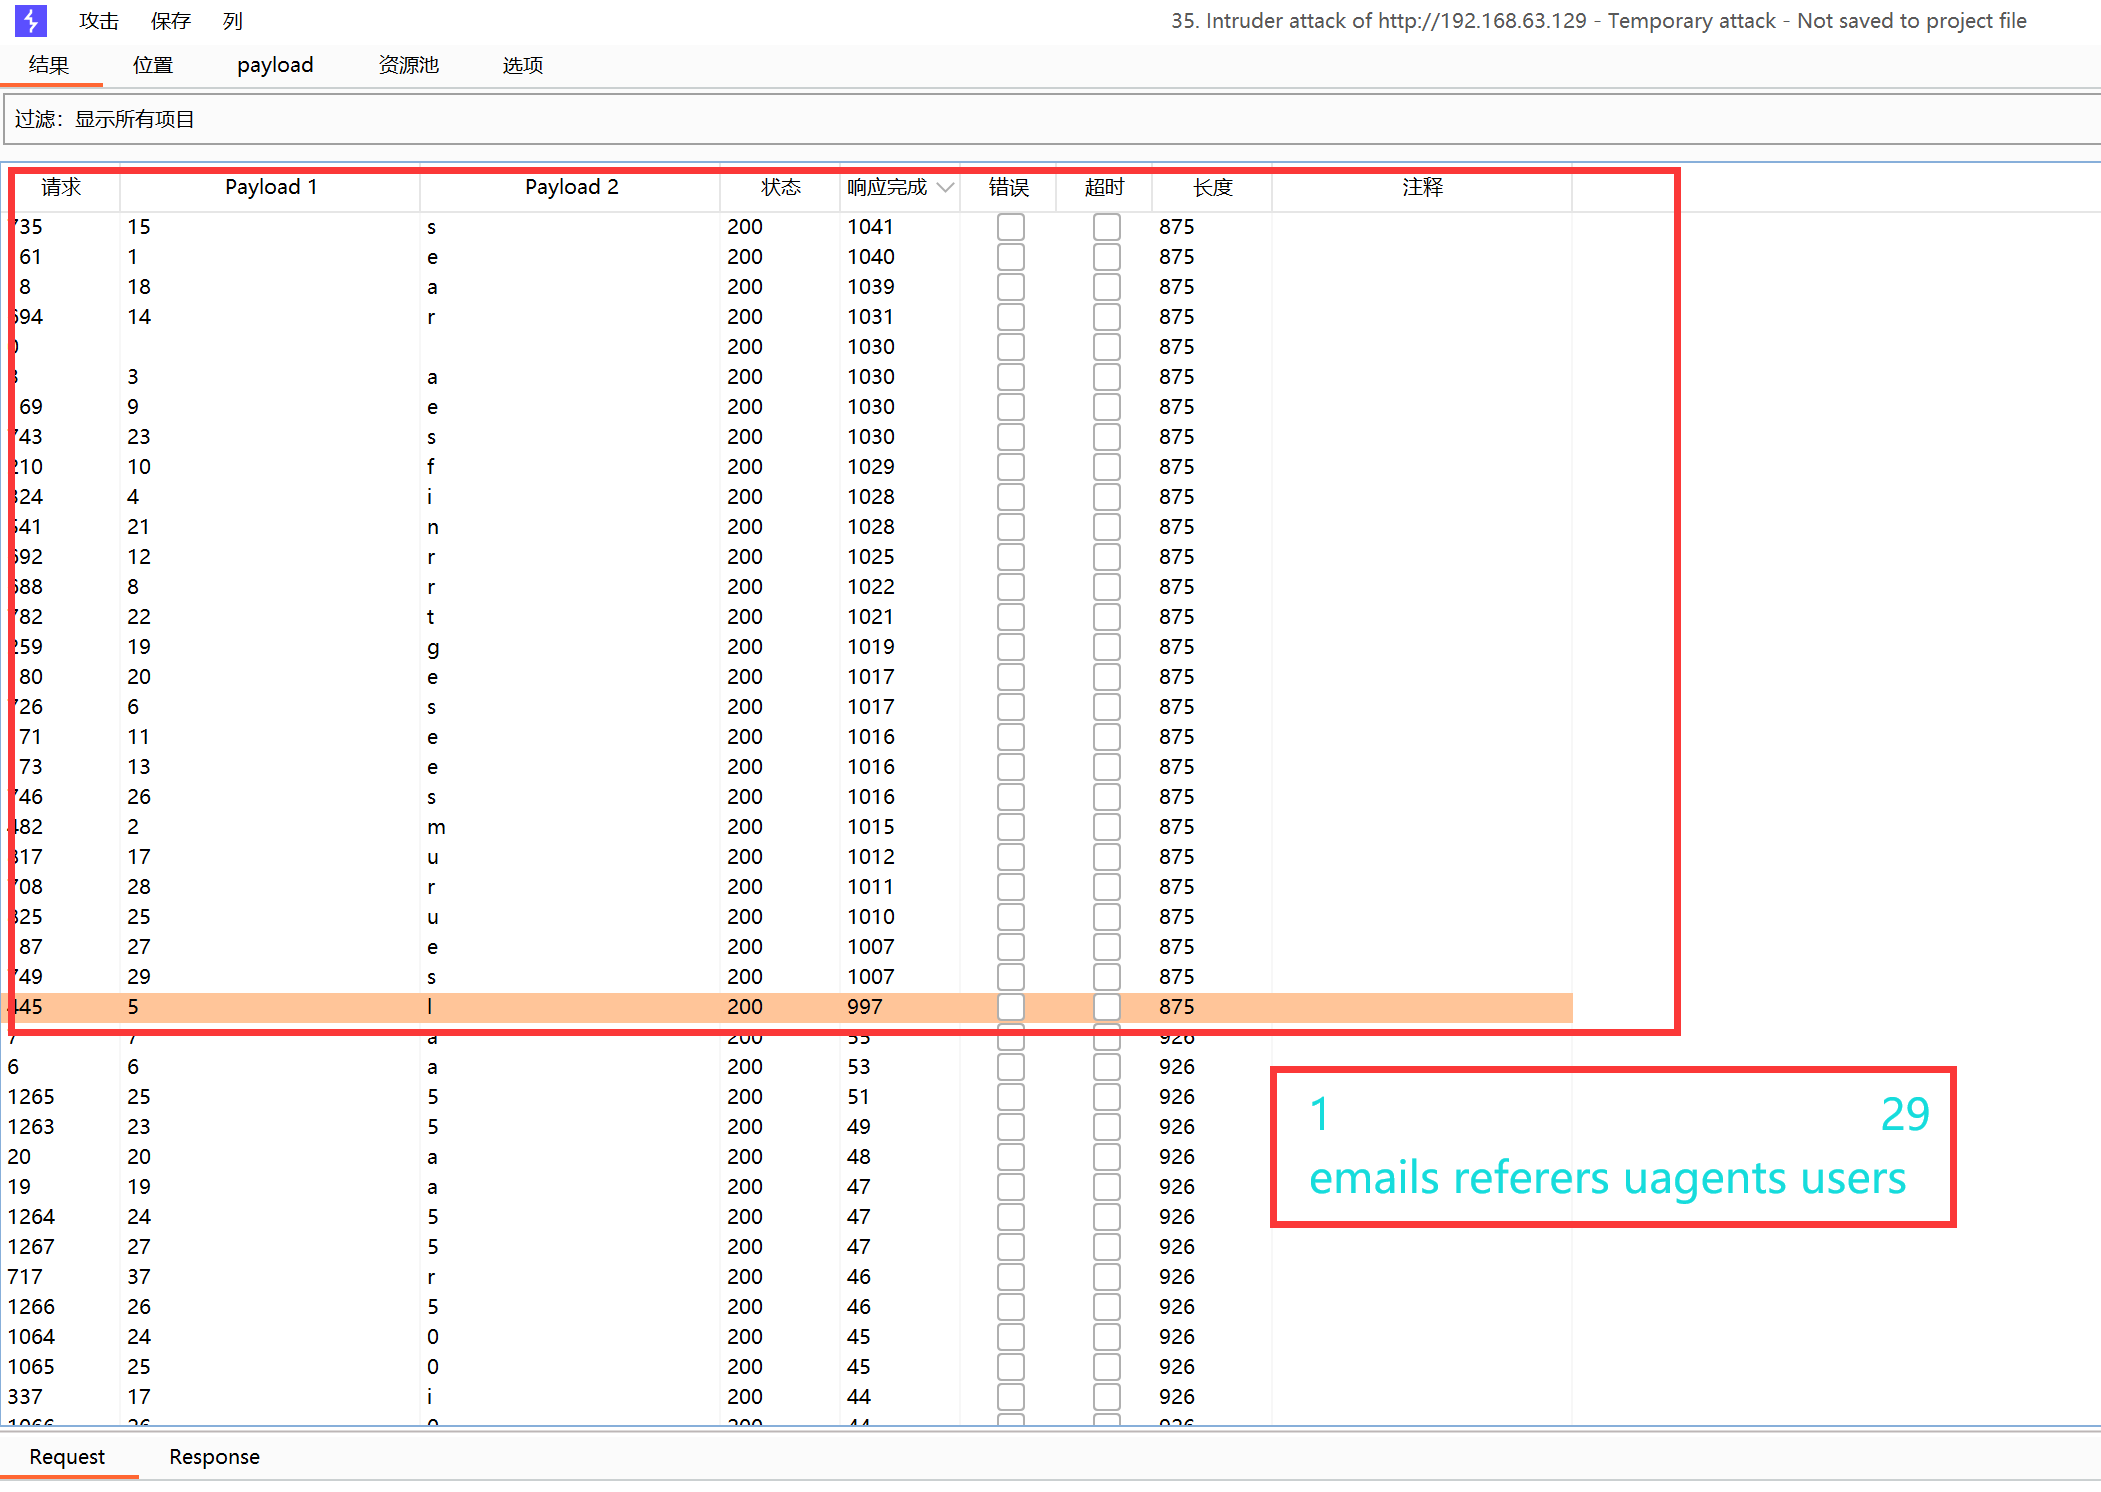The width and height of the screenshot is (2101, 1492).
Task: Sort by the Payload 2 column header
Action: pyautogui.click(x=571, y=187)
